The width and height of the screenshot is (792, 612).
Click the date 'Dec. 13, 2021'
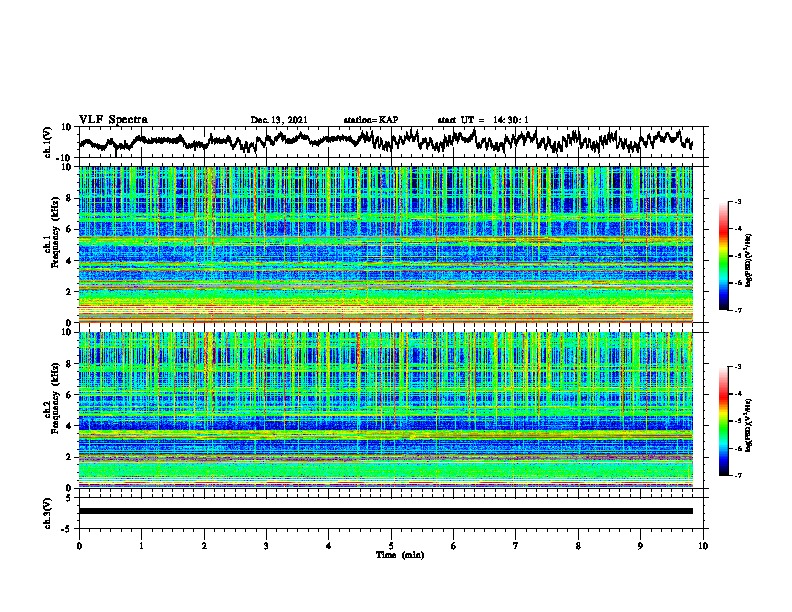click(279, 120)
